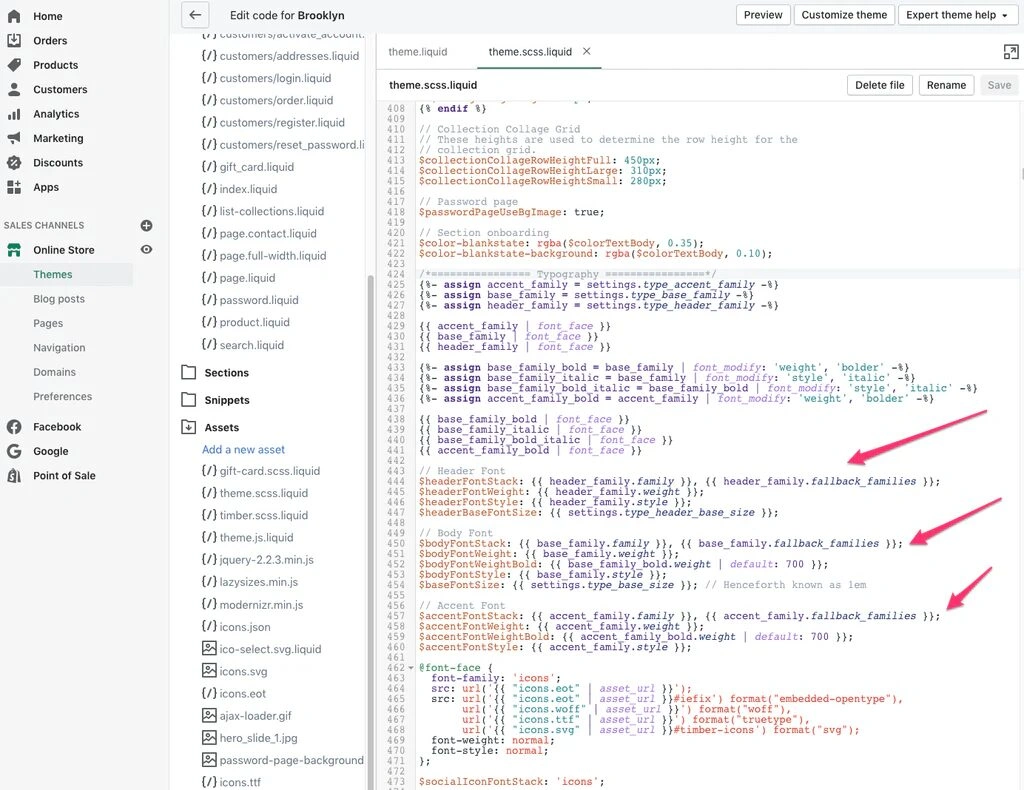Click the Products tag icon
Viewport: 1024px width, 790px height.
[14, 65]
